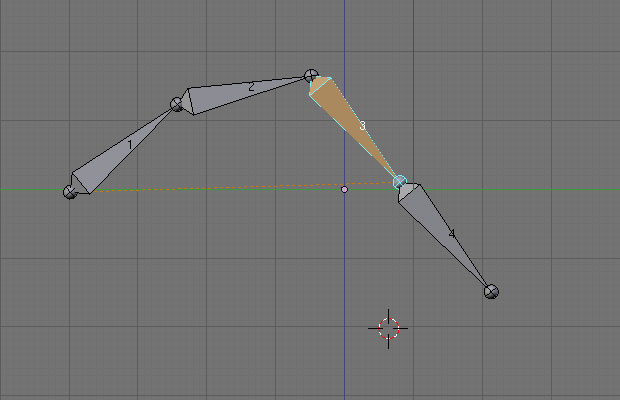Select bone labeled 2
Viewport: 620px width, 400px height.
(241, 96)
